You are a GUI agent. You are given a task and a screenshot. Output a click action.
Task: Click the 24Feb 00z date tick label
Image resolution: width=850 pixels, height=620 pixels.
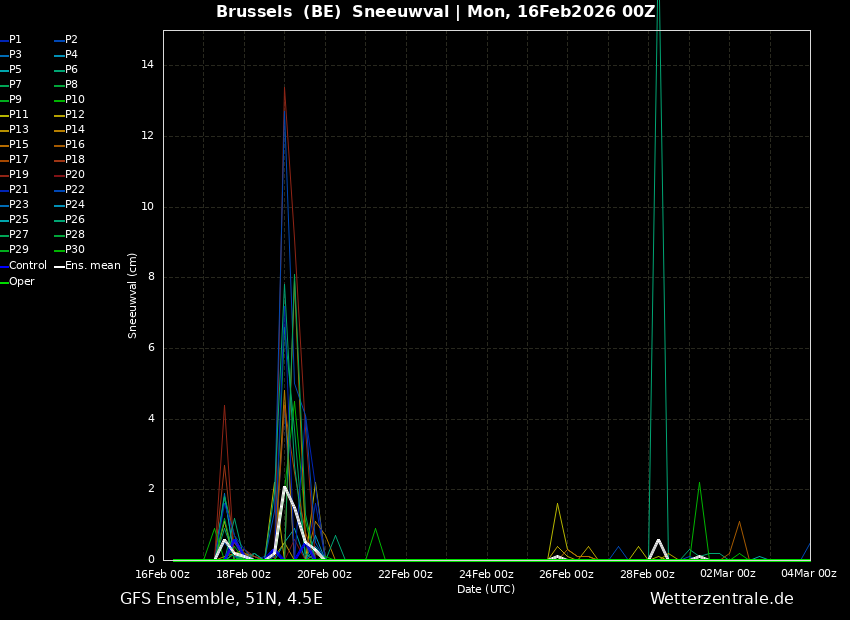[x=486, y=574]
